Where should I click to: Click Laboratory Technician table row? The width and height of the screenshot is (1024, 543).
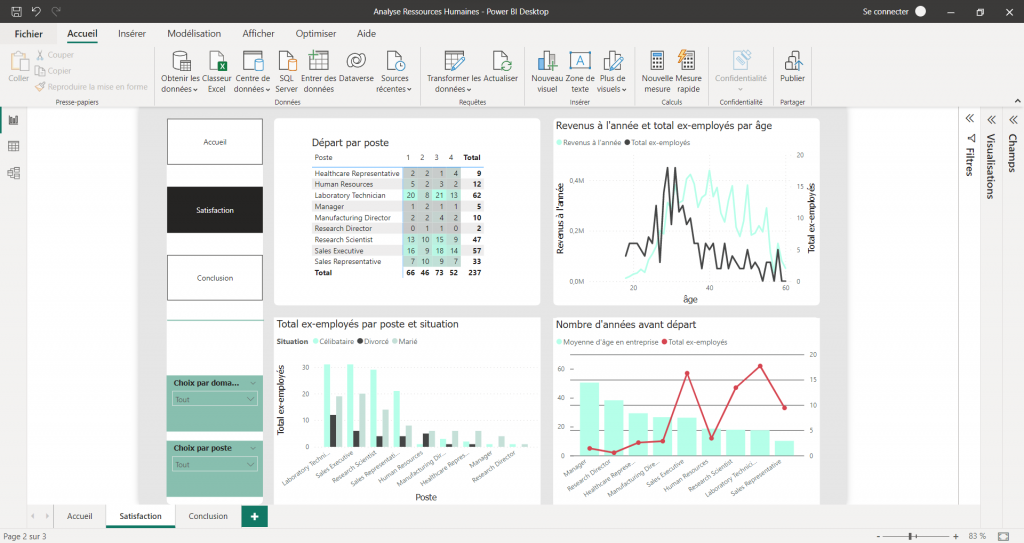[398, 195]
